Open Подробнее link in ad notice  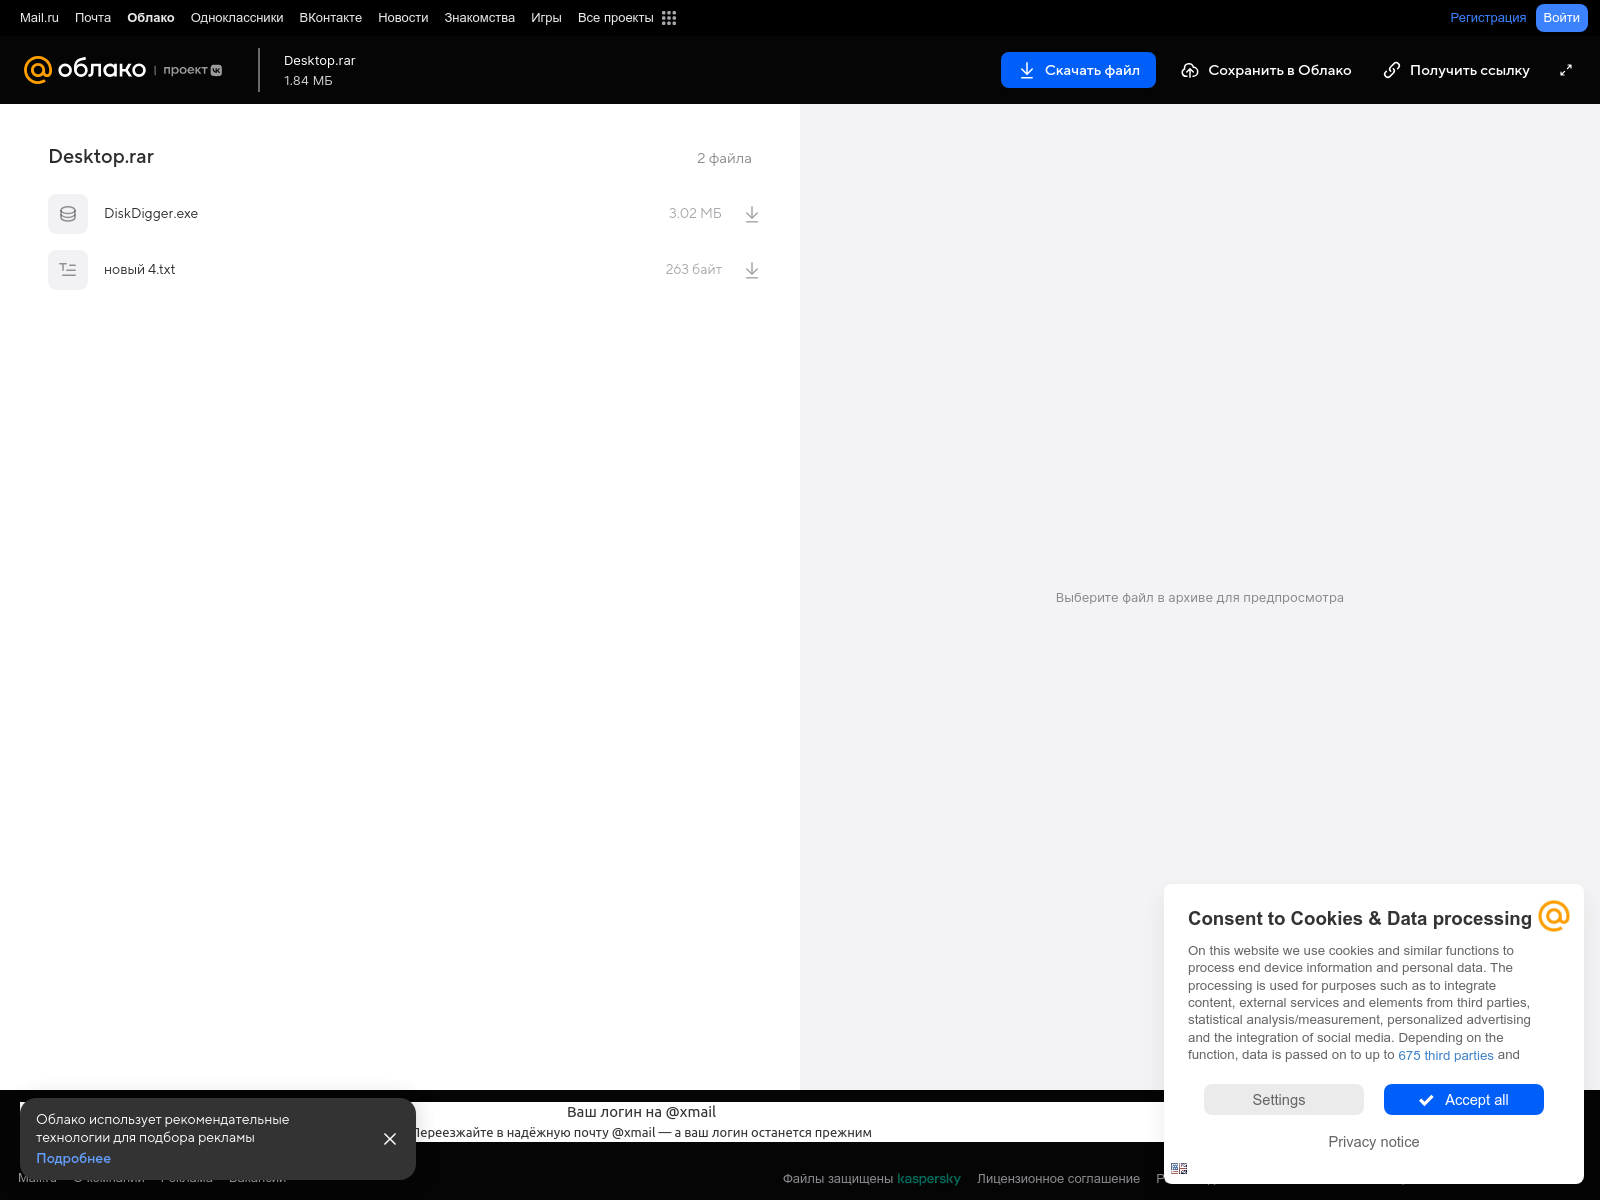74,1159
